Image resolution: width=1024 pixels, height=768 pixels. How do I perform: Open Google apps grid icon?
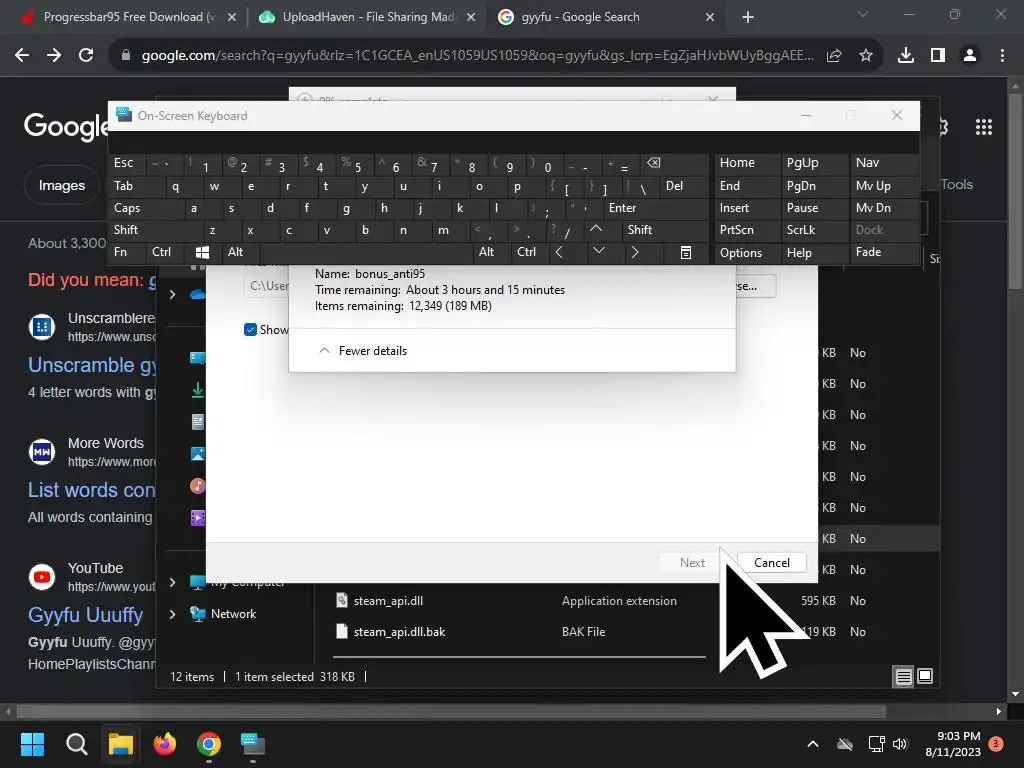coord(984,127)
